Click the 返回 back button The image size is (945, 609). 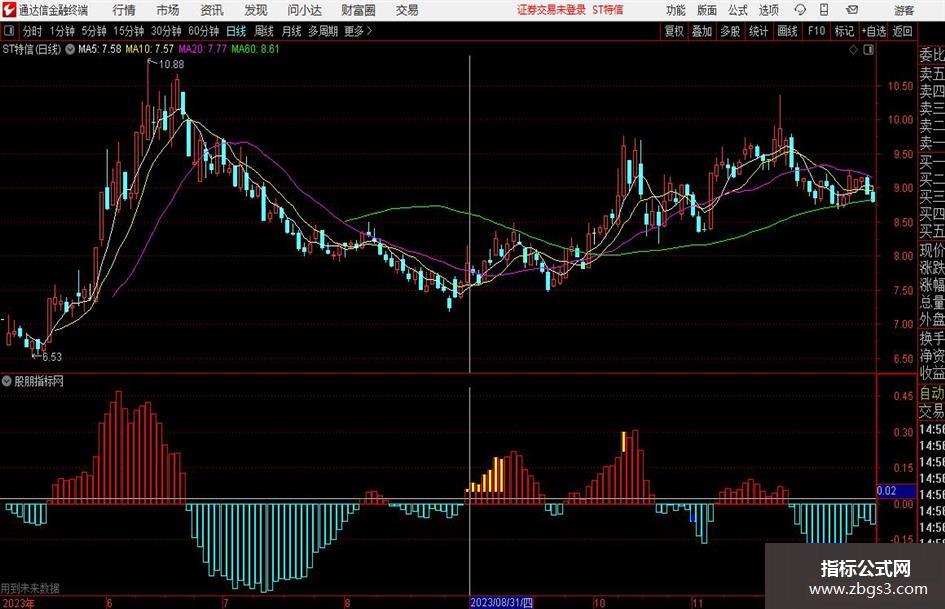coord(902,31)
